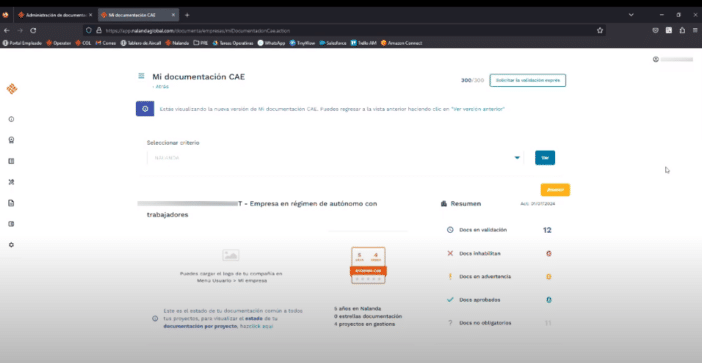The height and width of the screenshot is (363, 702).
Task: Open the WhatsApp bookmark in bookmarks bar
Action: [x=271, y=43]
